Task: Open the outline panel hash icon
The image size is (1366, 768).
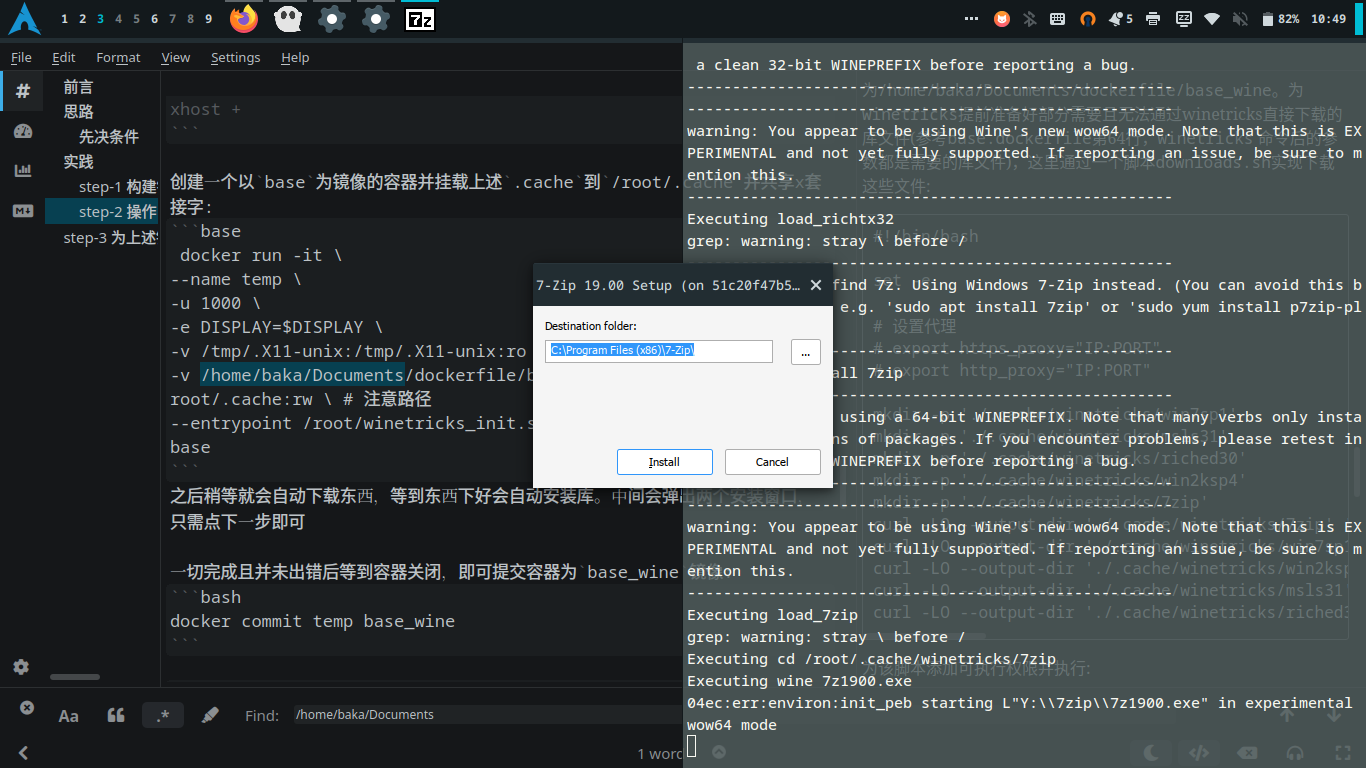Action: [x=22, y=91]
